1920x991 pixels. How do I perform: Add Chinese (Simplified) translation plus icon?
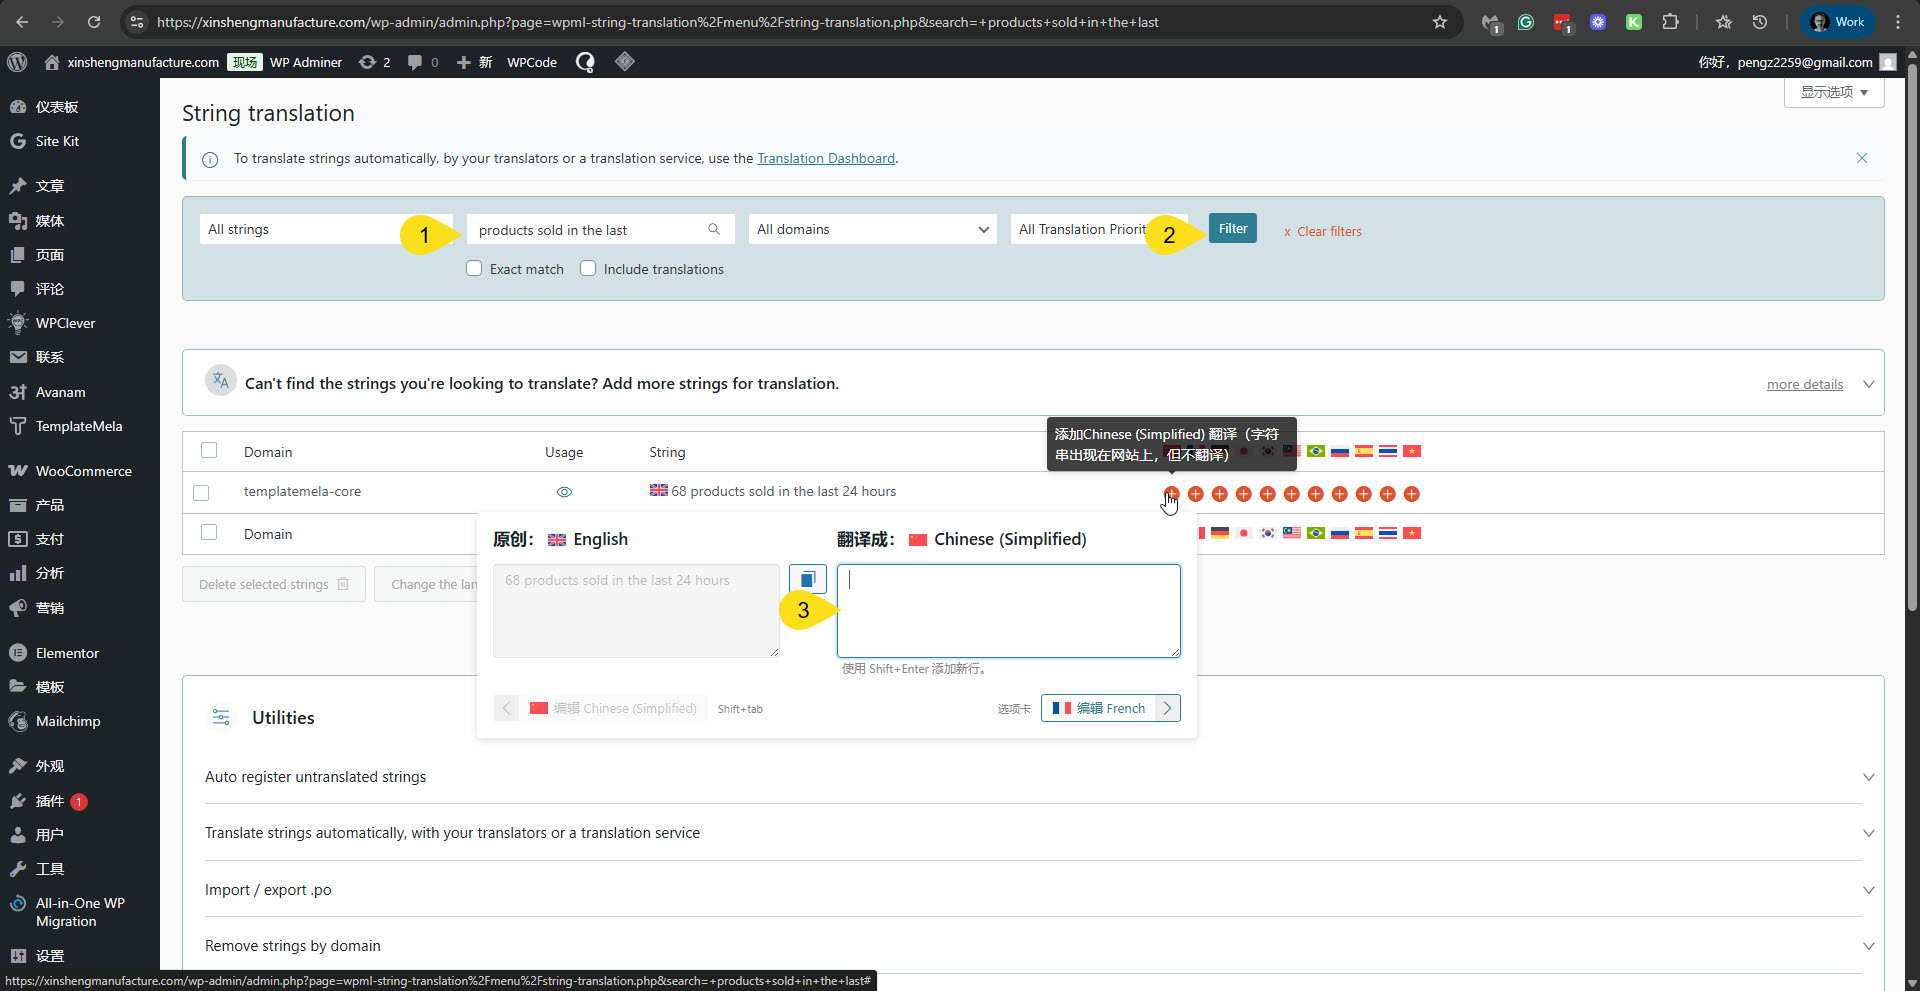(1171, 494)
